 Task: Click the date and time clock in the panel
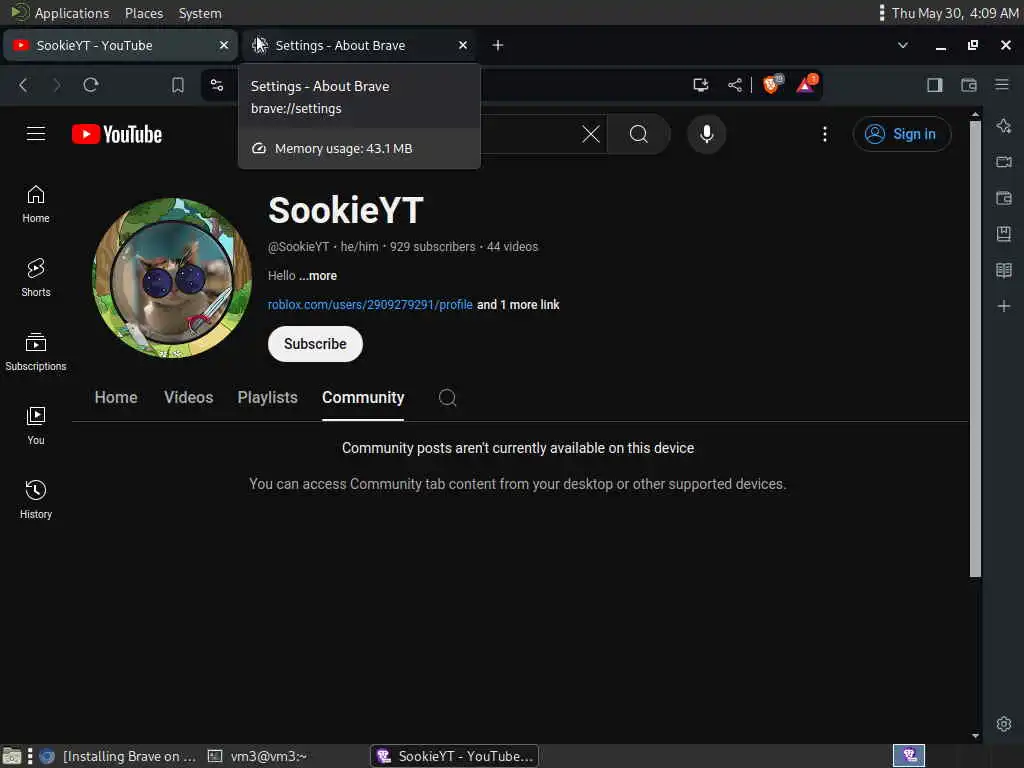pyautogui.click(x=955, y=13)
